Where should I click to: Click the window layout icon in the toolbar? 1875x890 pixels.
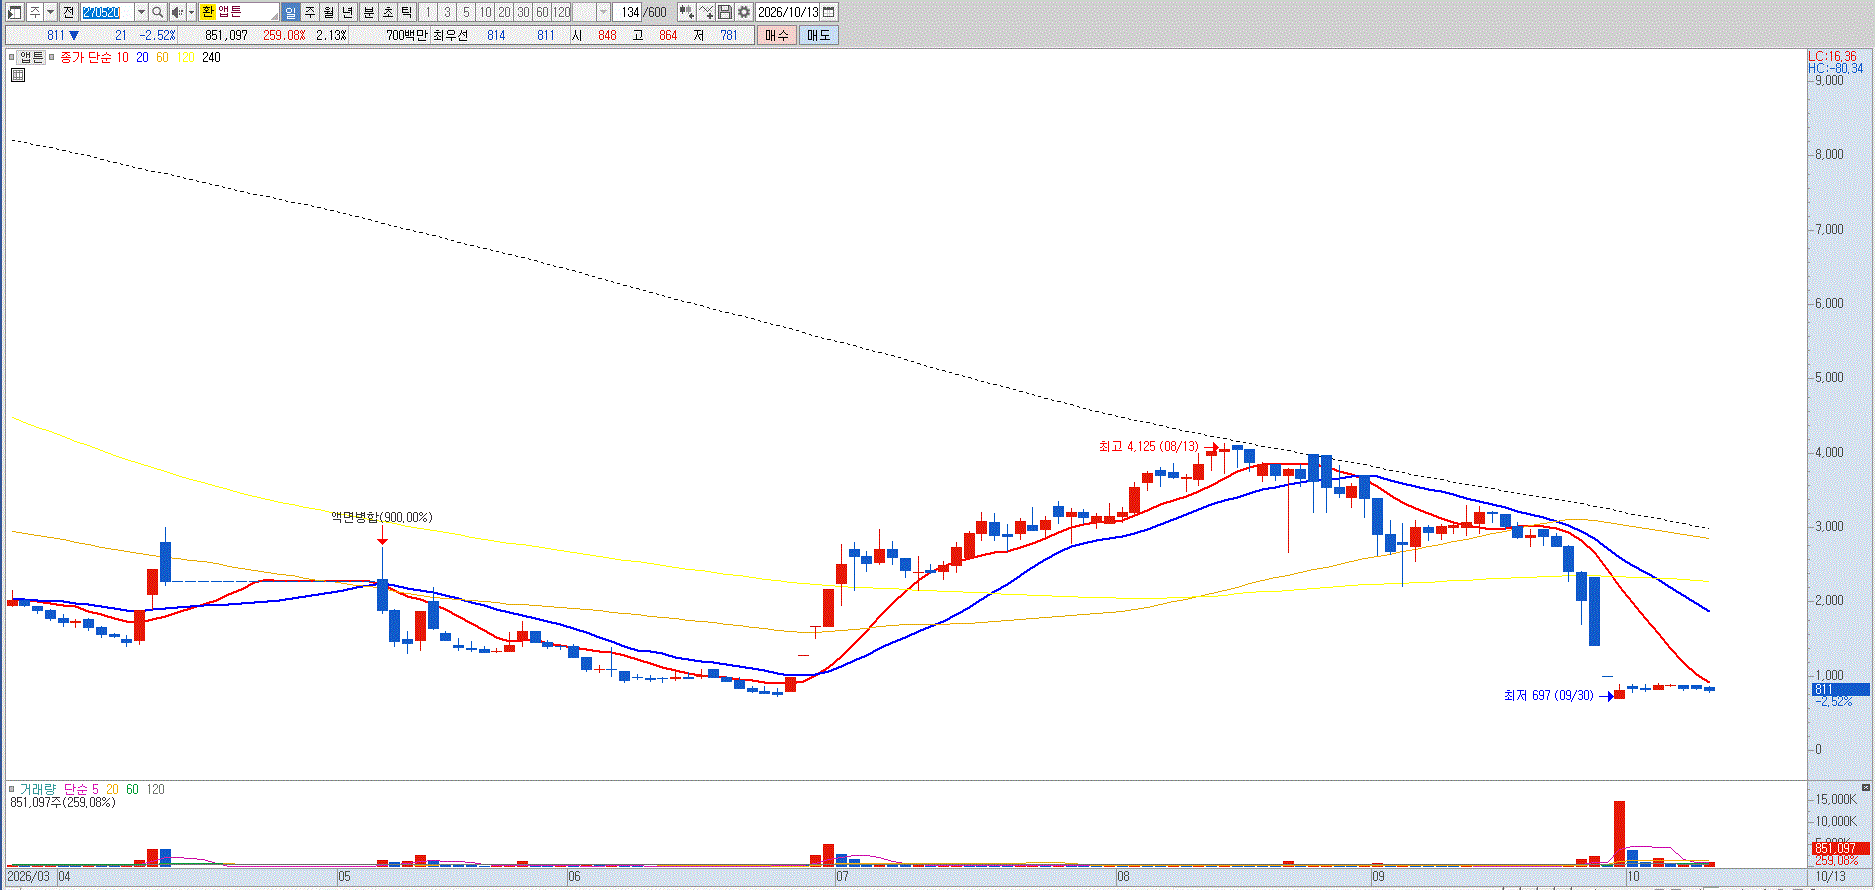[15, 12]
